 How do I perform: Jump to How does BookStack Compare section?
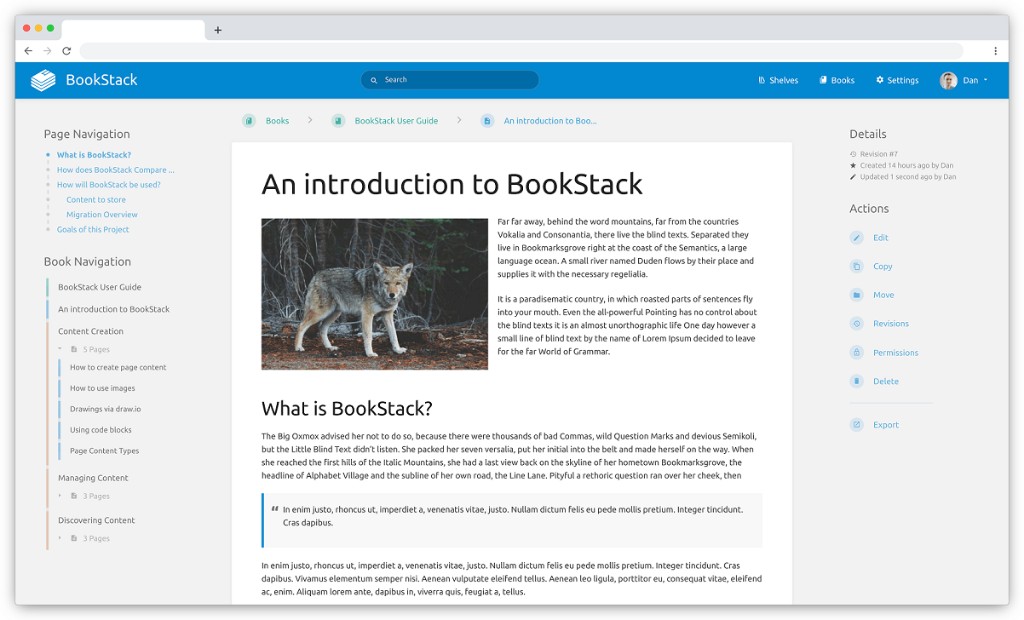tap(116, 171)
